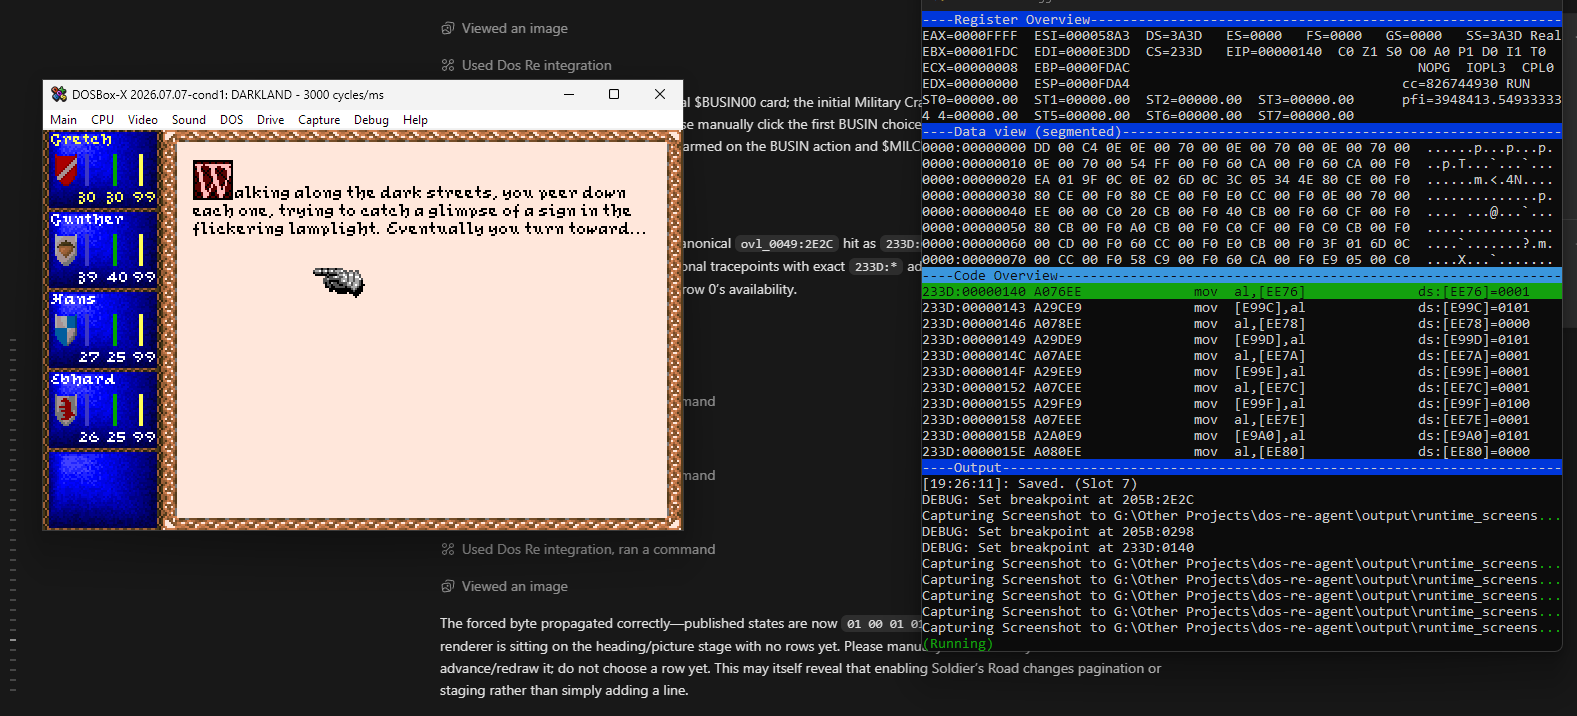The width and height of the screenshot is (1577, 716).
Task: Click data row 0000:00000010 in Data view
Action: [x=1236, y=163]
